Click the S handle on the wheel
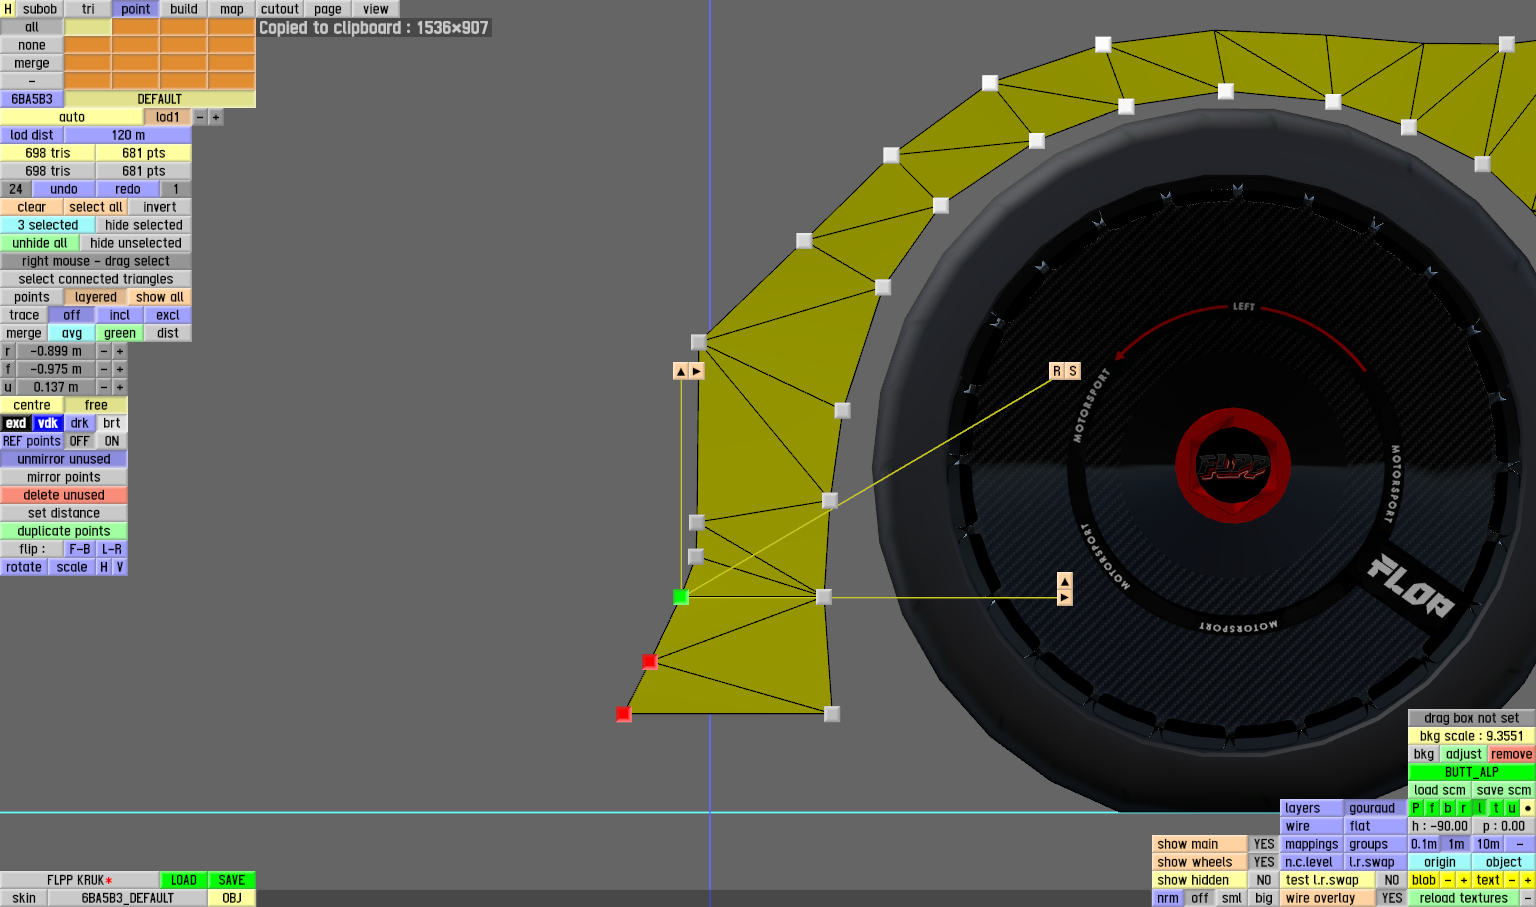 tap(1073, 371)
